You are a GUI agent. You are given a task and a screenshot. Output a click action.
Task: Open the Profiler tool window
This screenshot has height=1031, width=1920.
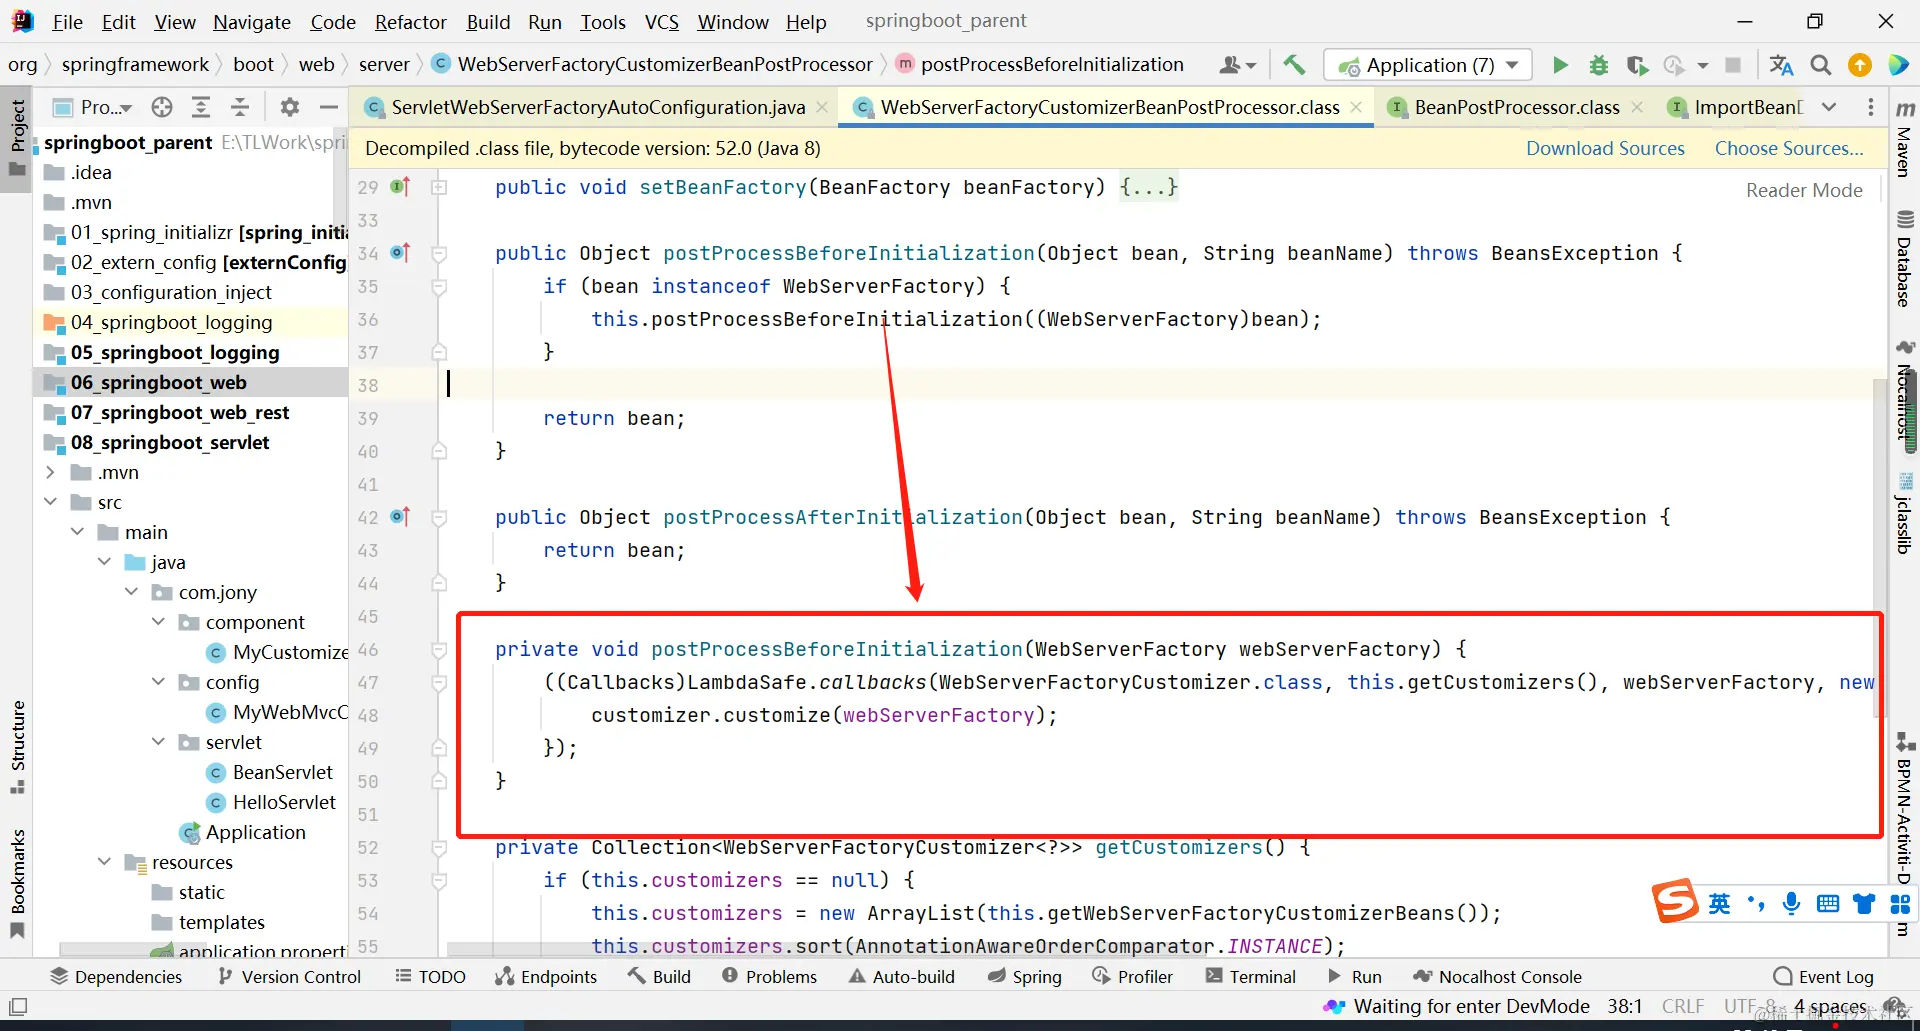tap(1133, 977)
